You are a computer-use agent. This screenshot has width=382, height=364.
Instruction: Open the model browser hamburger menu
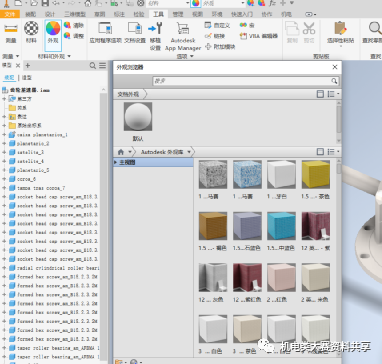point(102,66)
